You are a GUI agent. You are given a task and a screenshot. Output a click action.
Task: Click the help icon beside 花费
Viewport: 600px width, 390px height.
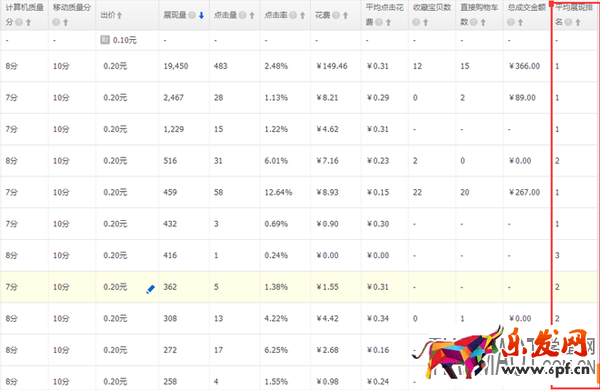(x=336, y=15)
